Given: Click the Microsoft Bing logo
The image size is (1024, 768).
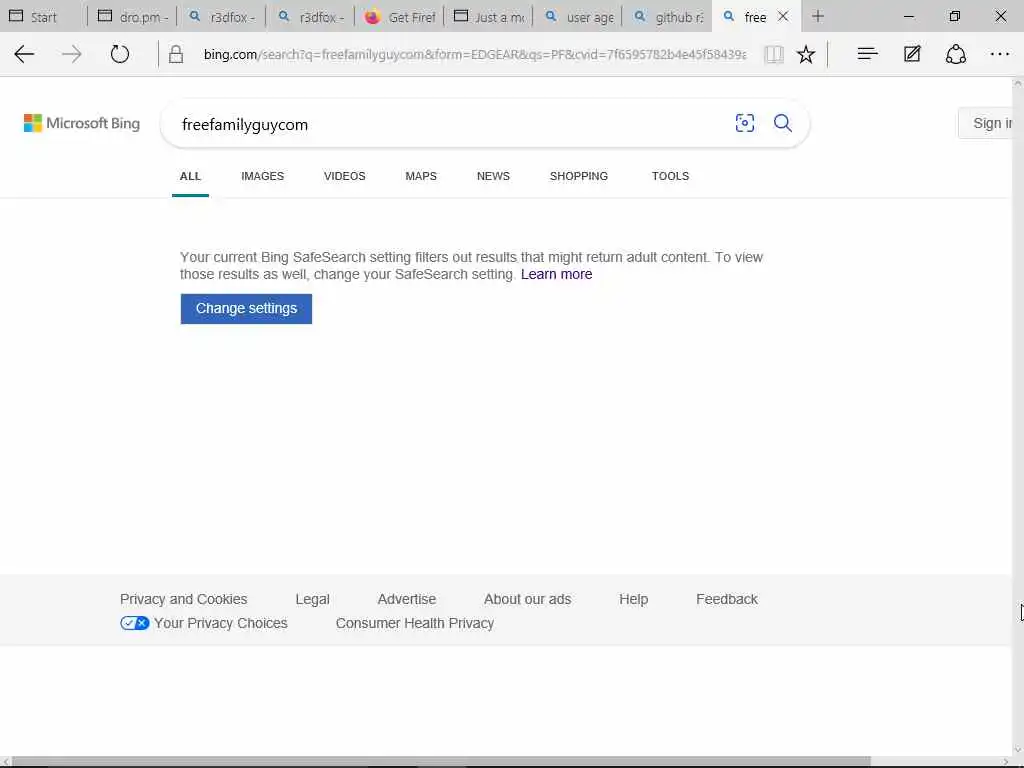Looking at the screenshot, I should 82,123.
